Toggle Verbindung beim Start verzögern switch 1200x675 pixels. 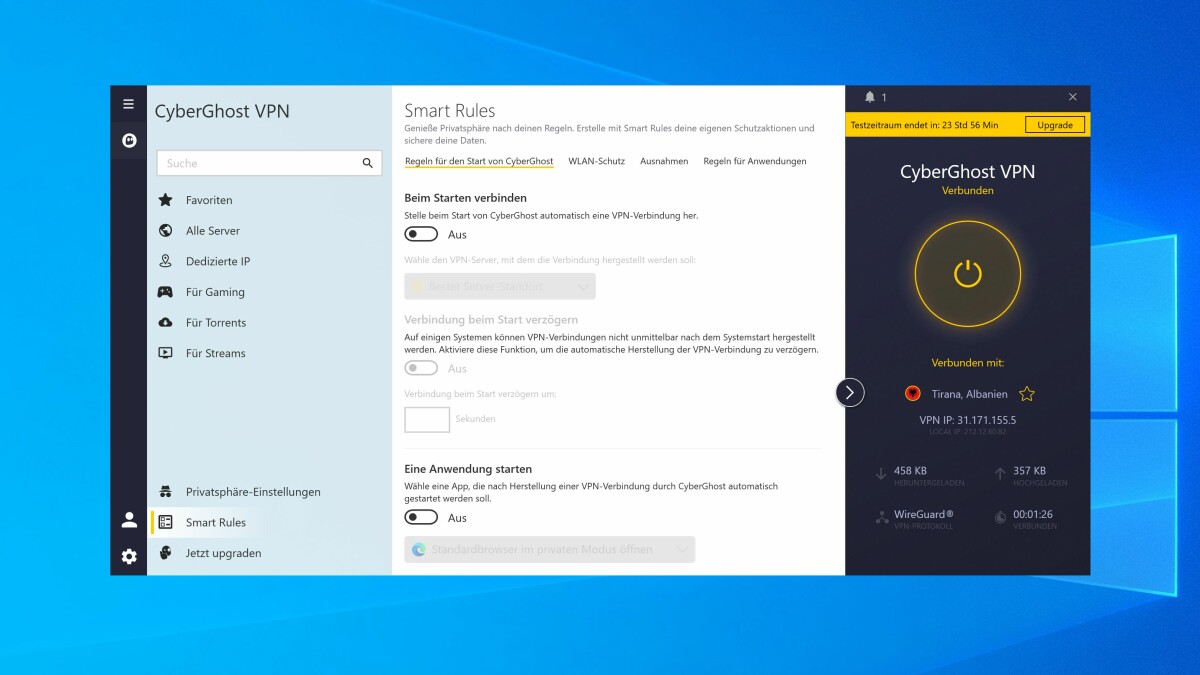tap(421, 368)
